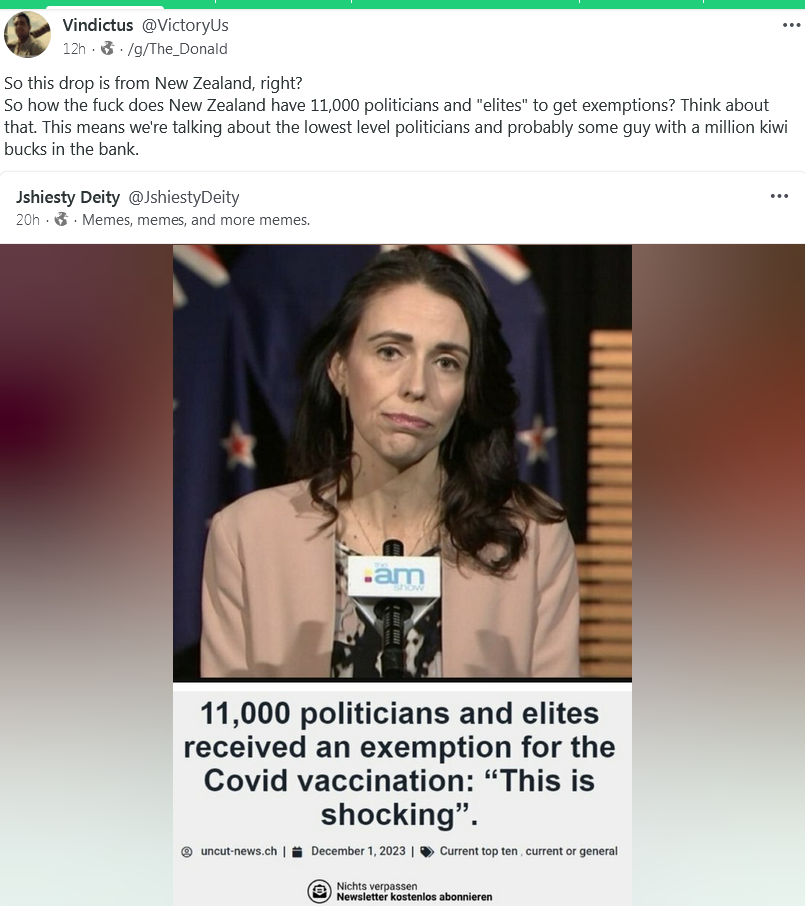This screenshot has height=911, width=809.
Task: Open the Memes, memes, and more memes group
Action: tap(196, 220)
